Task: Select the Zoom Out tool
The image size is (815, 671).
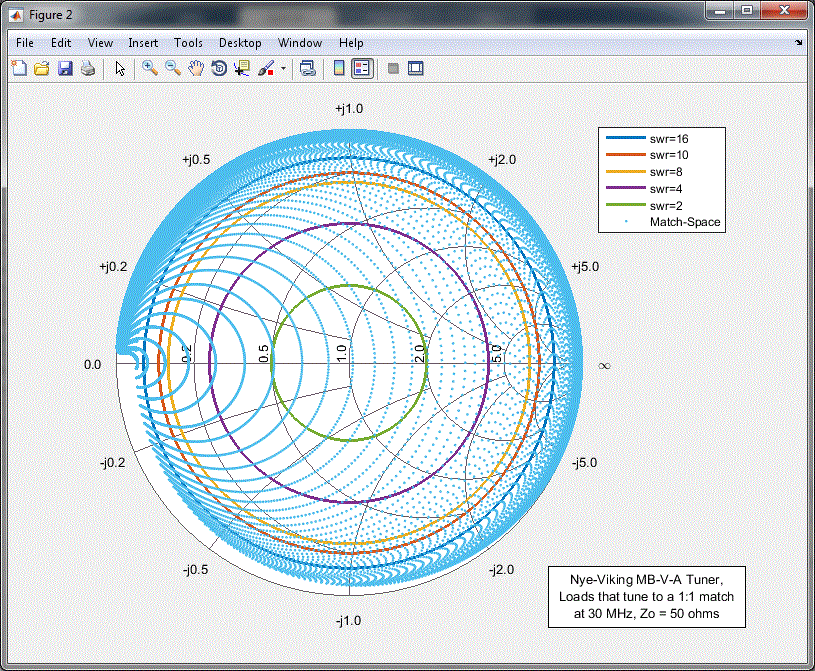Action: coord(170,68)
